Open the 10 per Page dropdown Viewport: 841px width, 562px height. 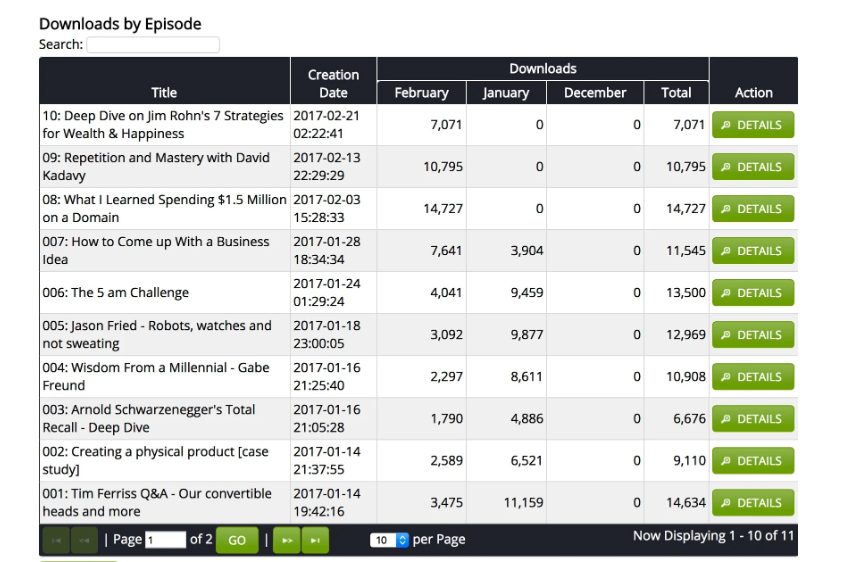pos(389,540)
